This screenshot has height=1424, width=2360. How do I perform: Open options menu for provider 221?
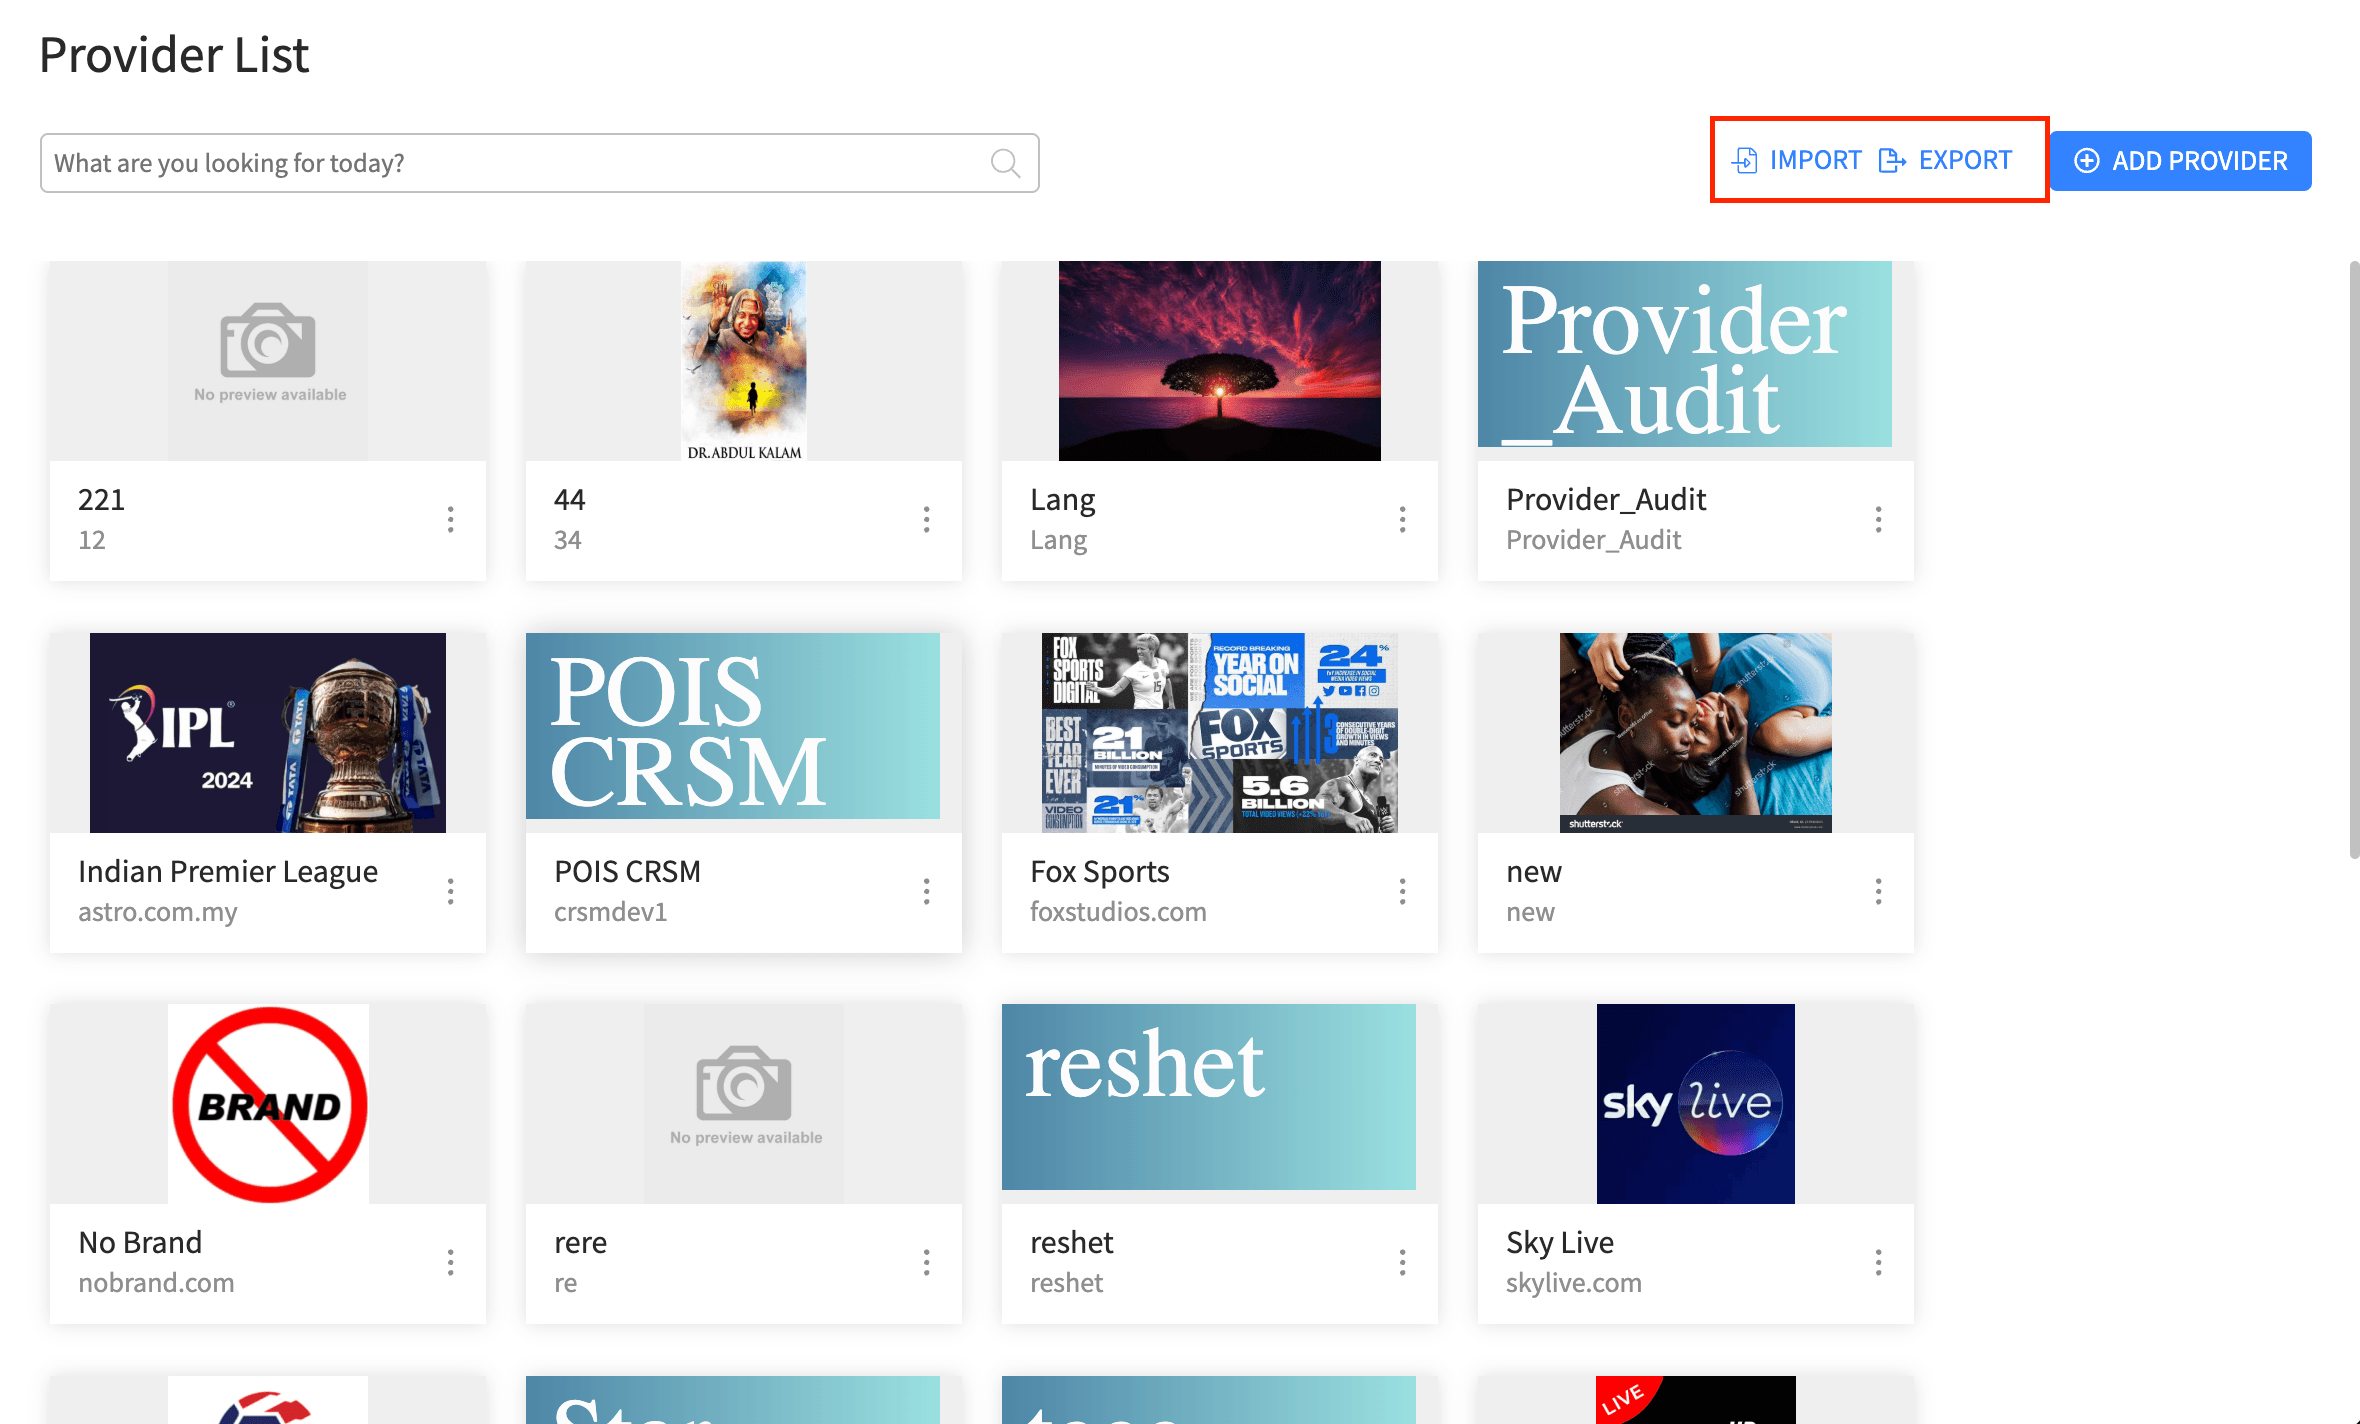tap(451, 520)
